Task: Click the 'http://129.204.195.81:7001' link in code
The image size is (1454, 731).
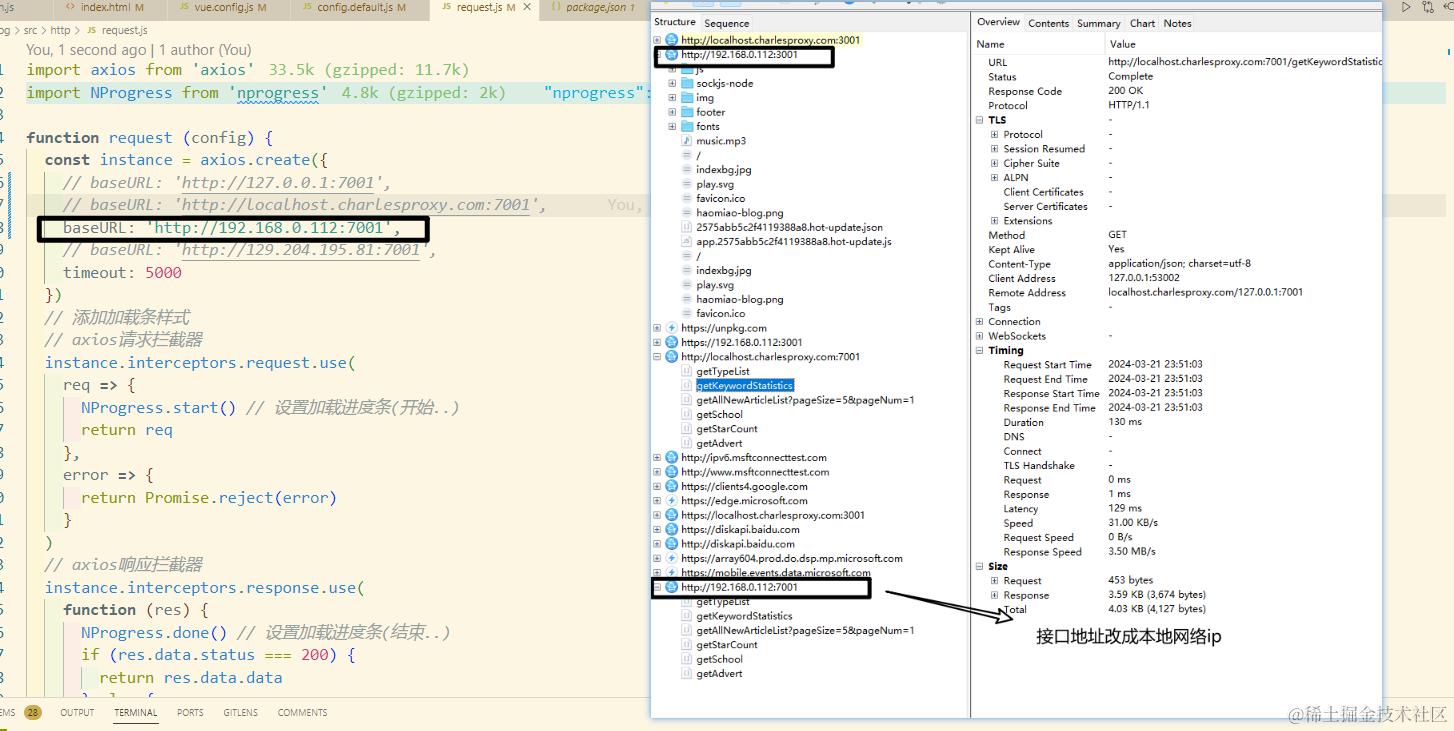Action: 300,250
